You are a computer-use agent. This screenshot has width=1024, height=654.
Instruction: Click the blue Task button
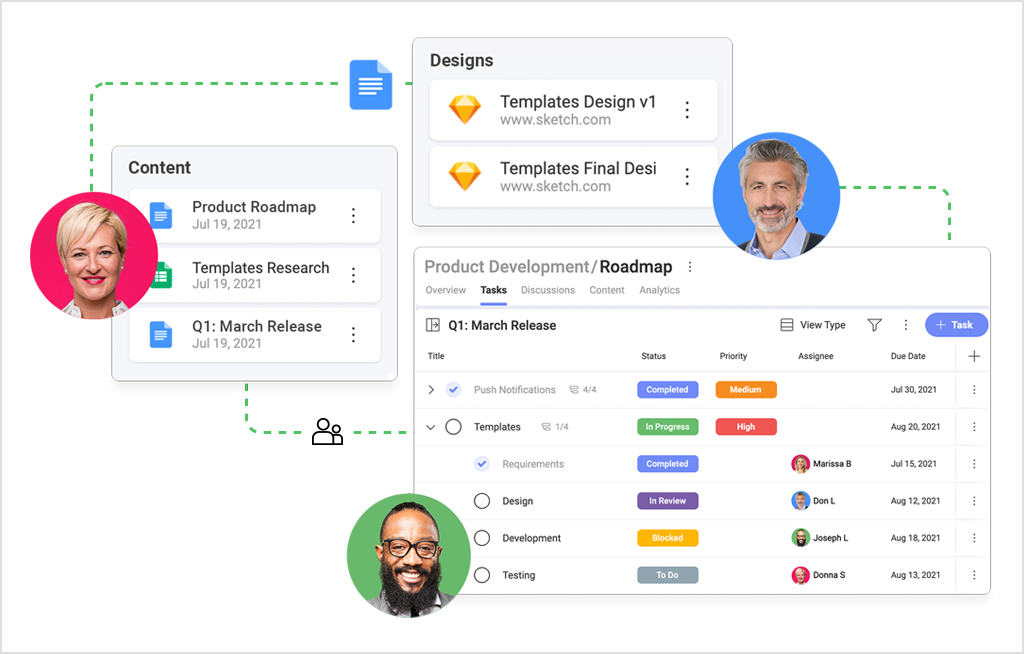point(956,324)
